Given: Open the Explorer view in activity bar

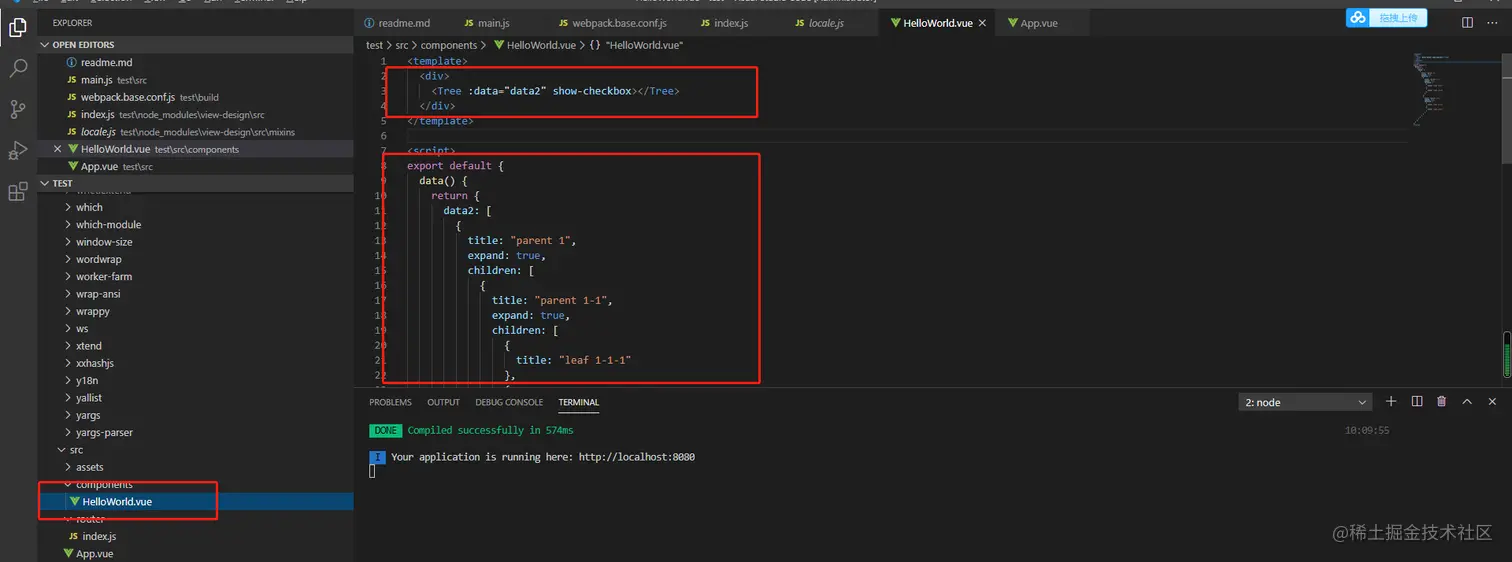Looking at the screenshot, I should pos(17,27).
